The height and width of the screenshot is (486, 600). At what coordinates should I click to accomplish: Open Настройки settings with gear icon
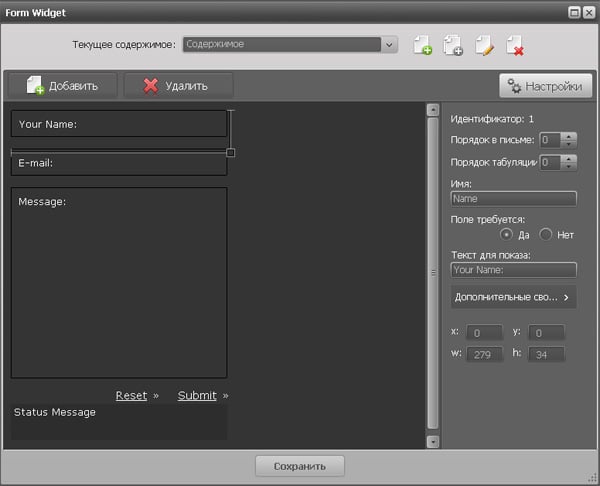[x=542, y=86]
